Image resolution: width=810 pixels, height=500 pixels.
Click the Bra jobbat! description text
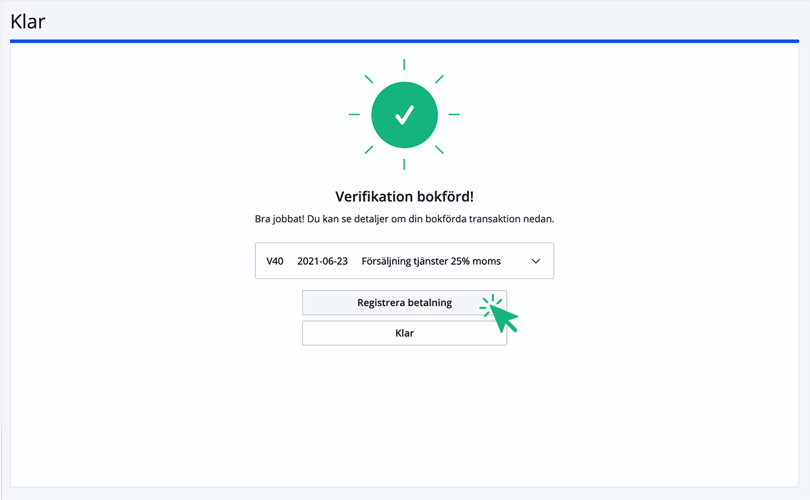404,219
